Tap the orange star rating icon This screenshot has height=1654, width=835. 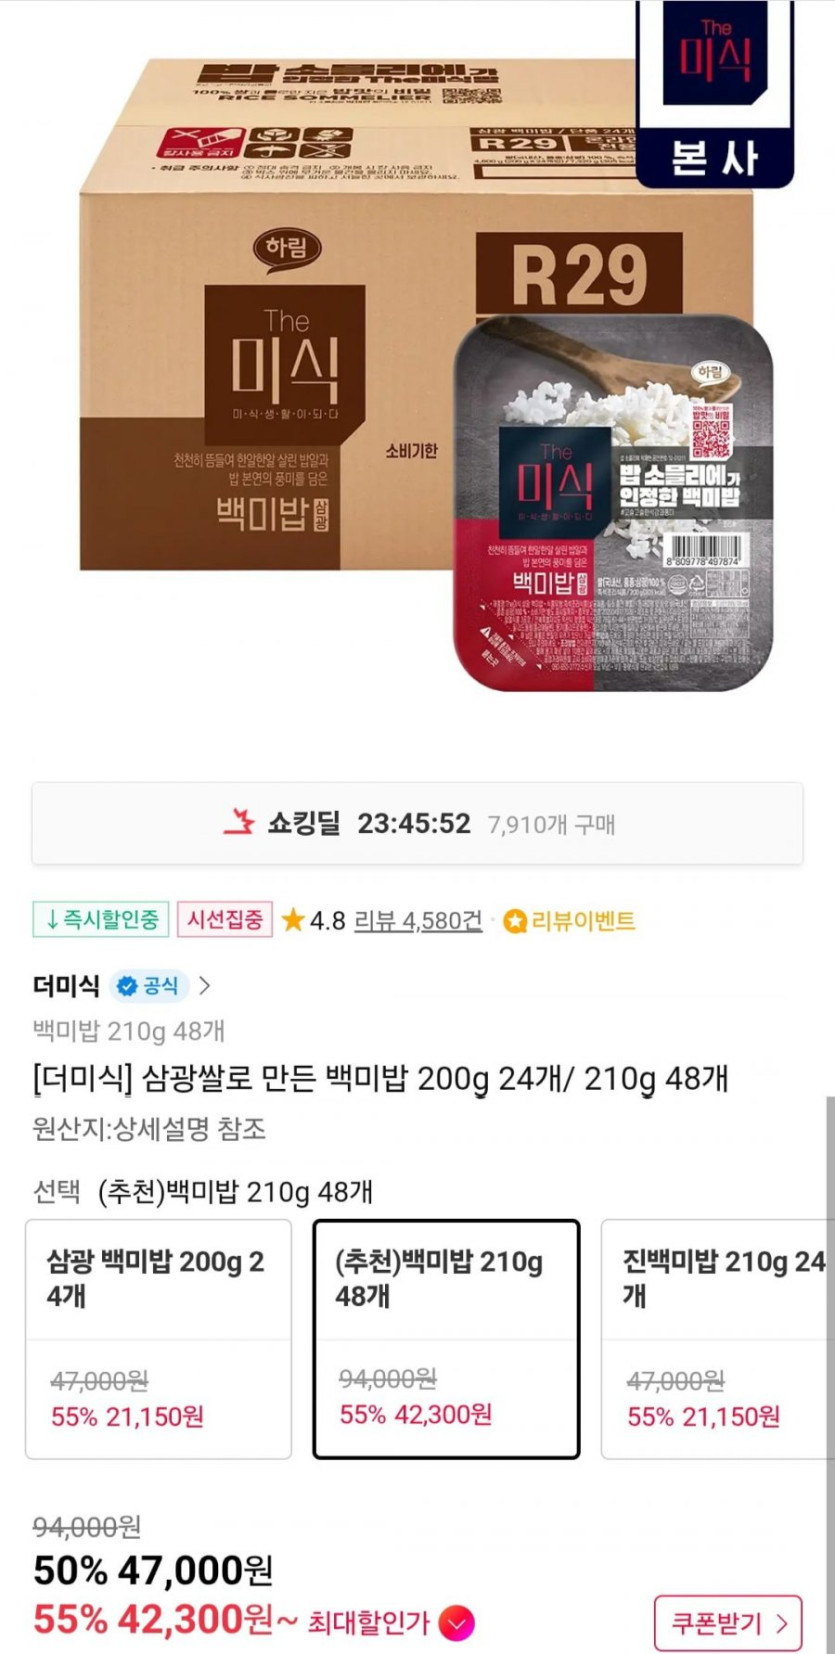(293, 920)
